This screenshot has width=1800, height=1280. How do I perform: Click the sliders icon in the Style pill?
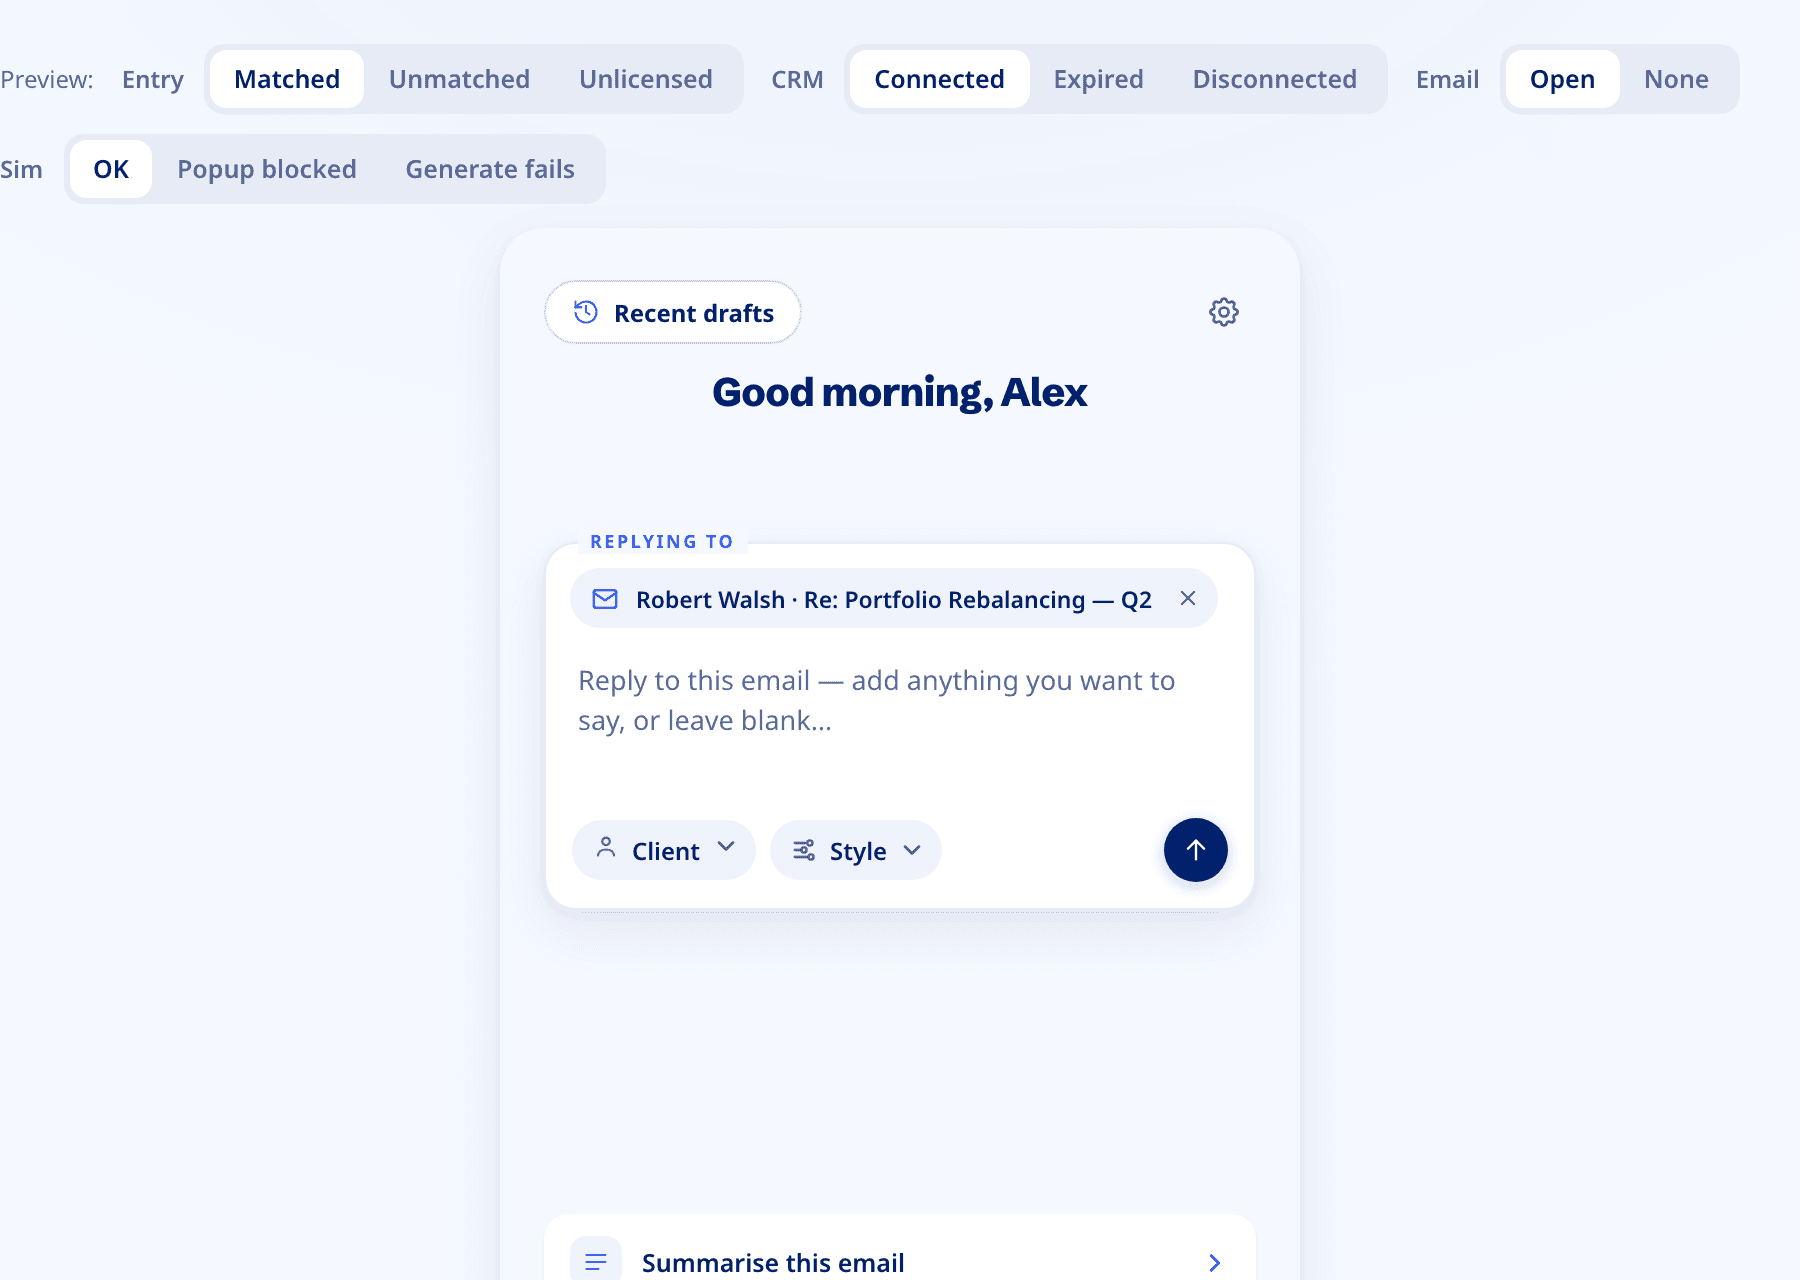click(804, 850)
